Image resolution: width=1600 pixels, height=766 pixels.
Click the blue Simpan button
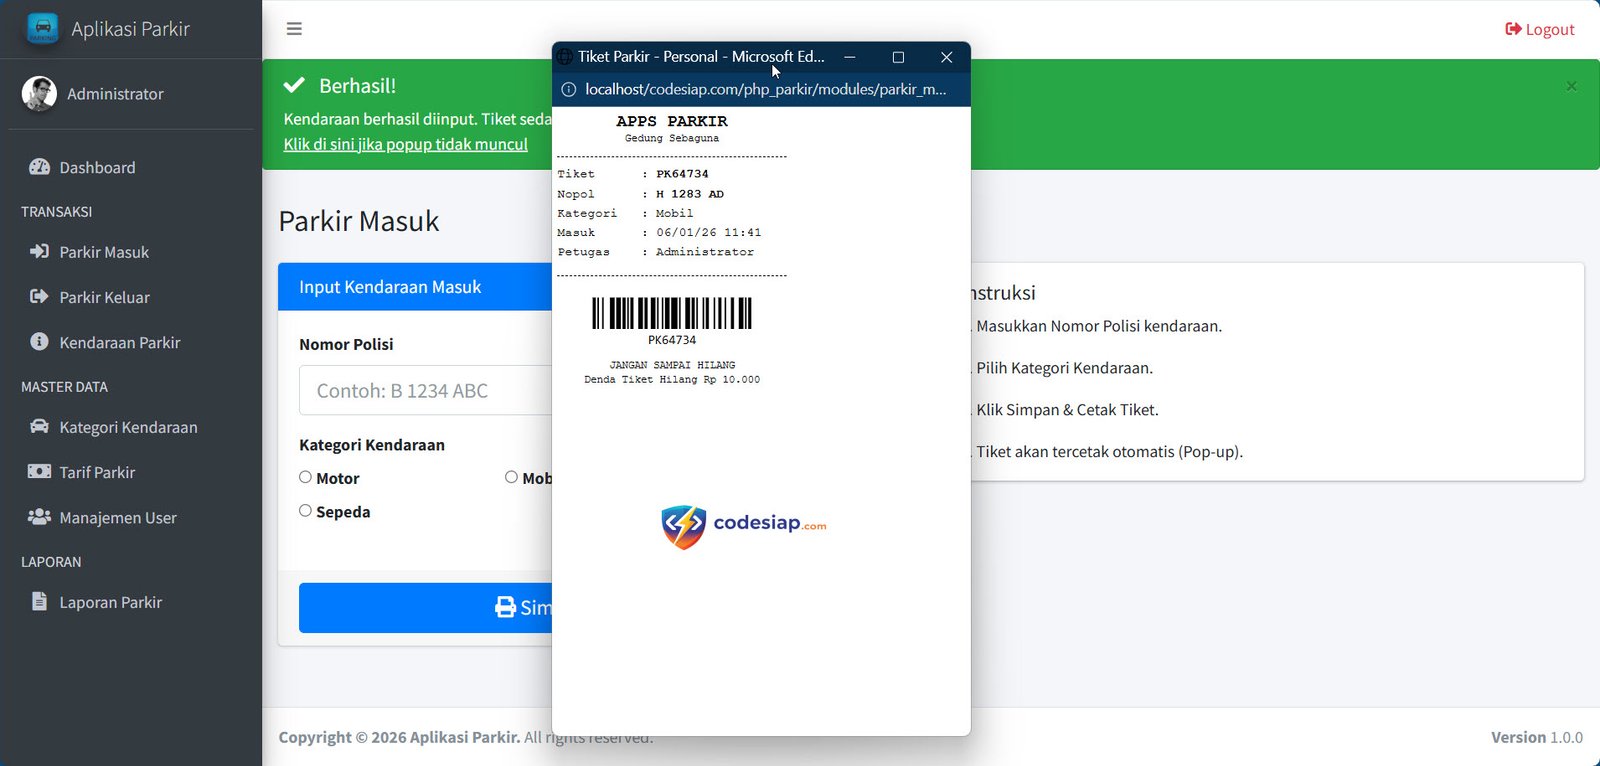(x=425, y=607)
